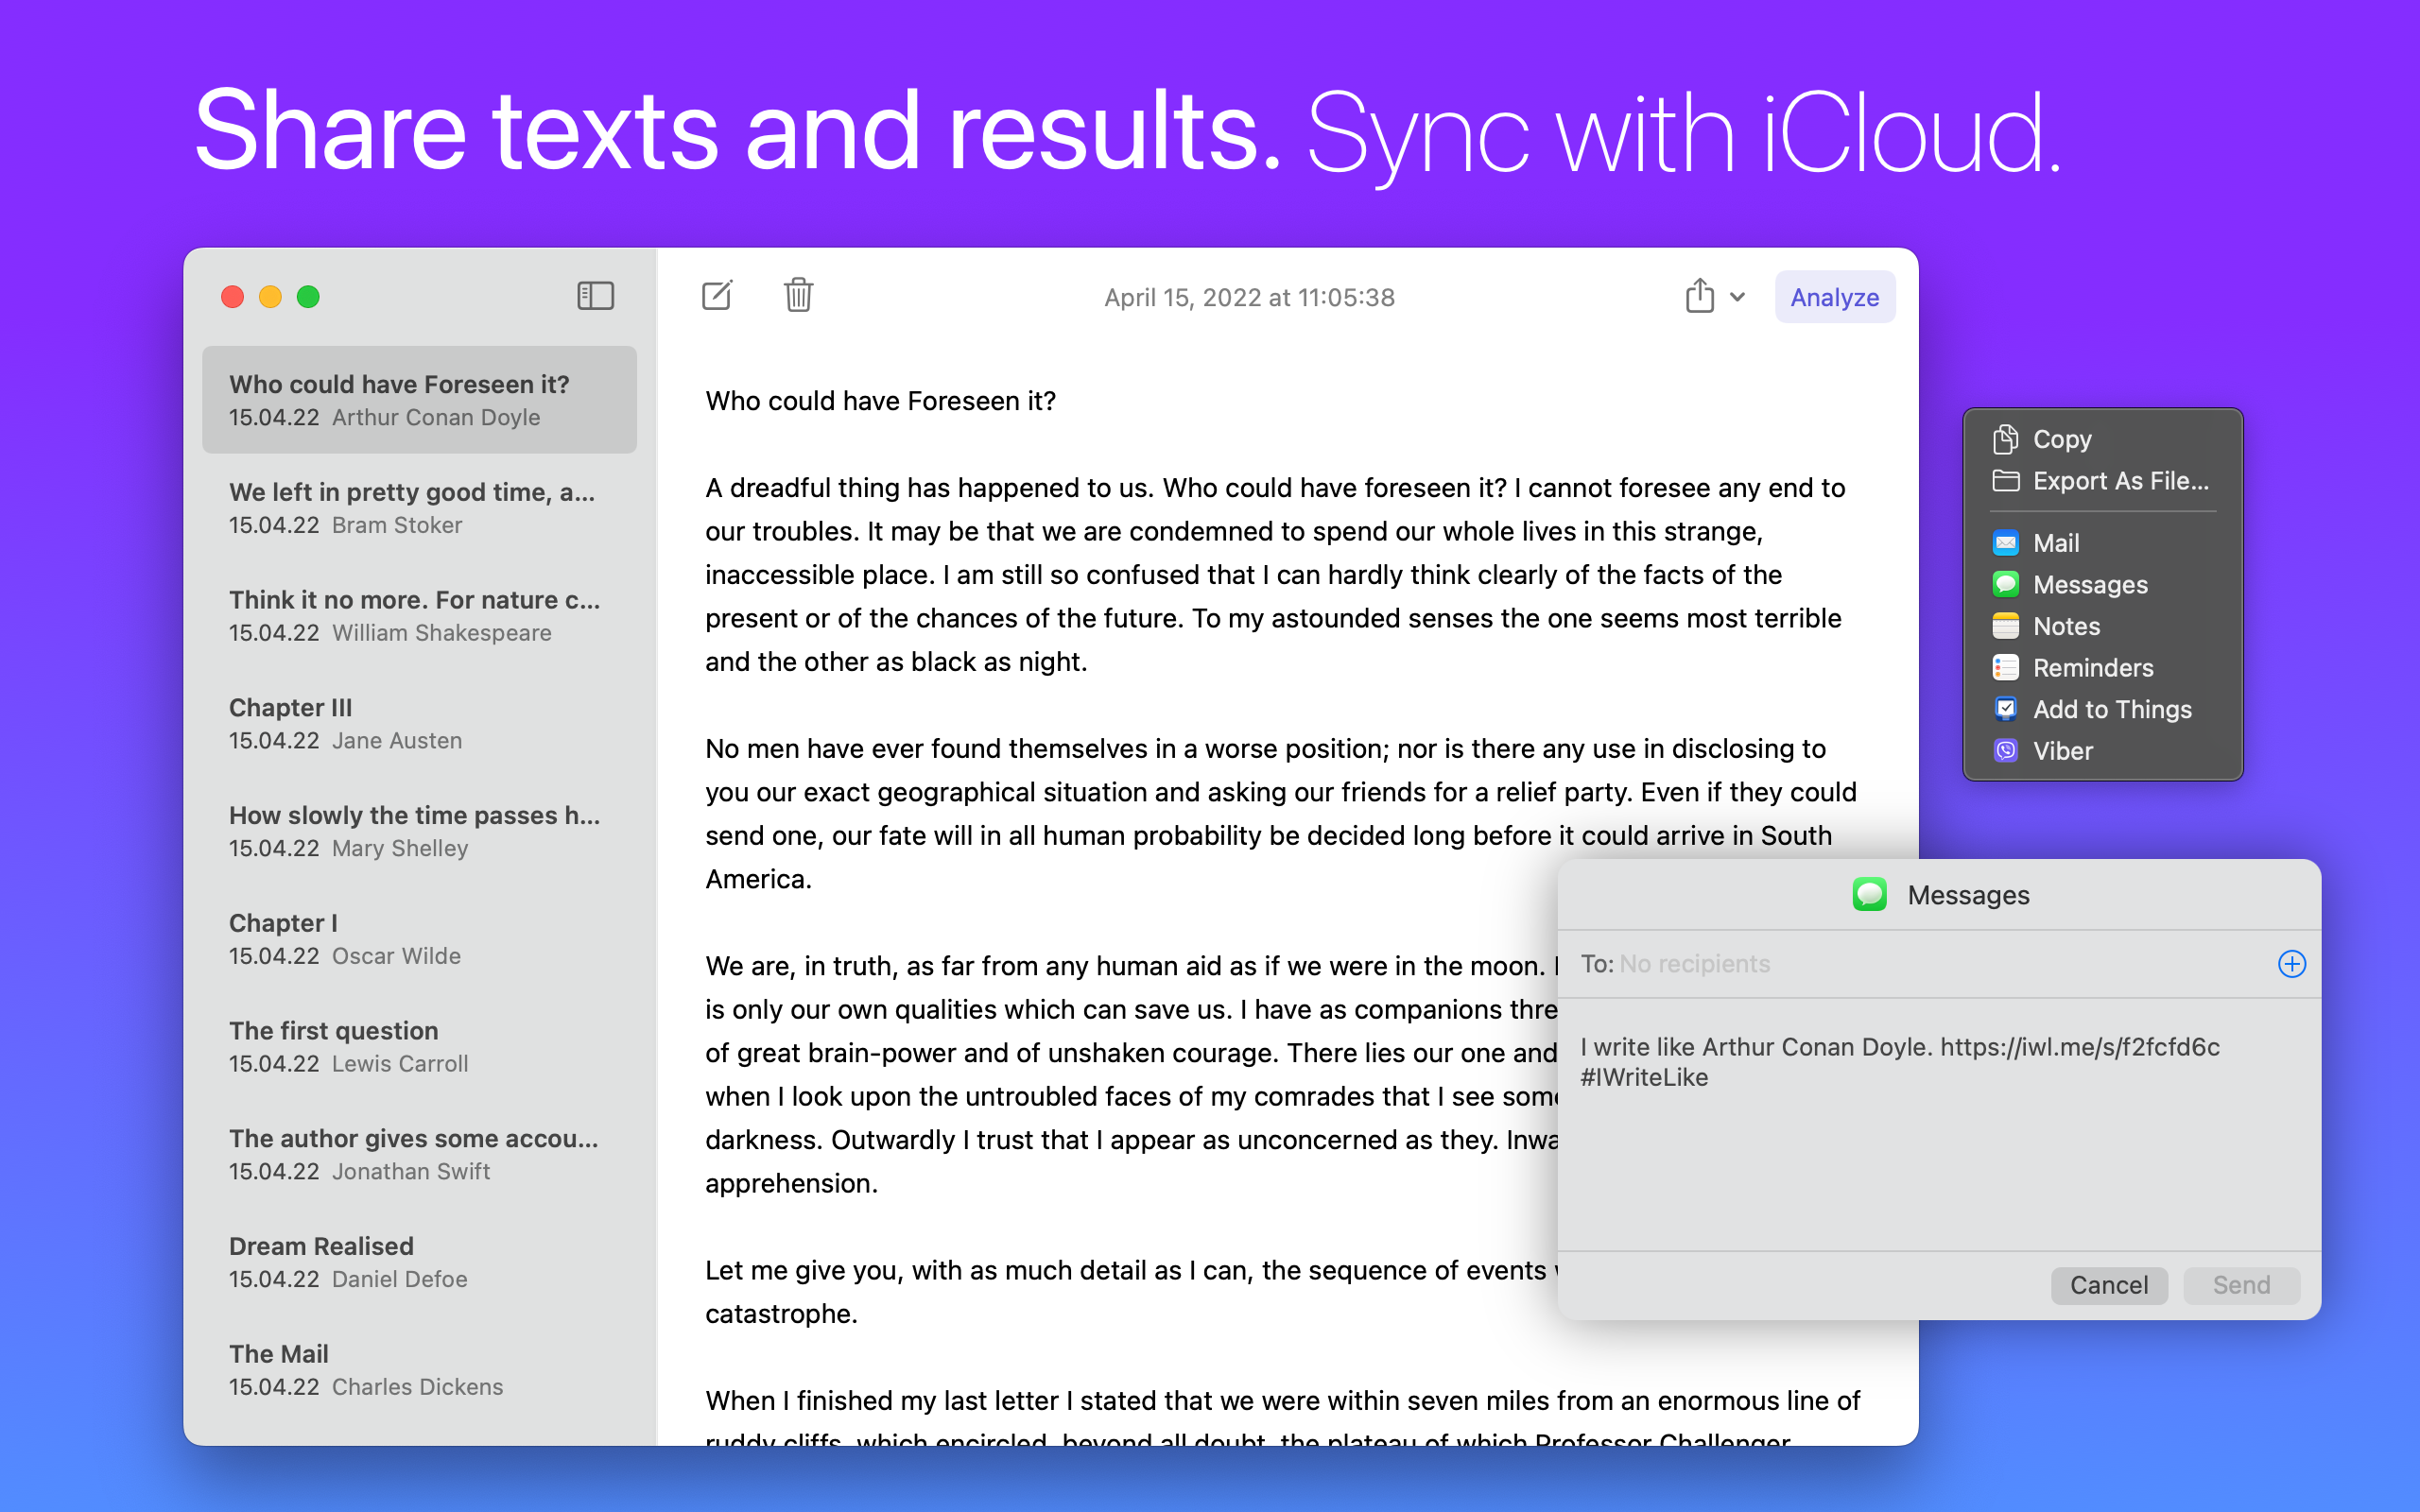This screenshot has height=1512, width=2420.
Task: Click the Messages app icon in sheet header
Action: pyautogui.click(x=1869, y=894)
